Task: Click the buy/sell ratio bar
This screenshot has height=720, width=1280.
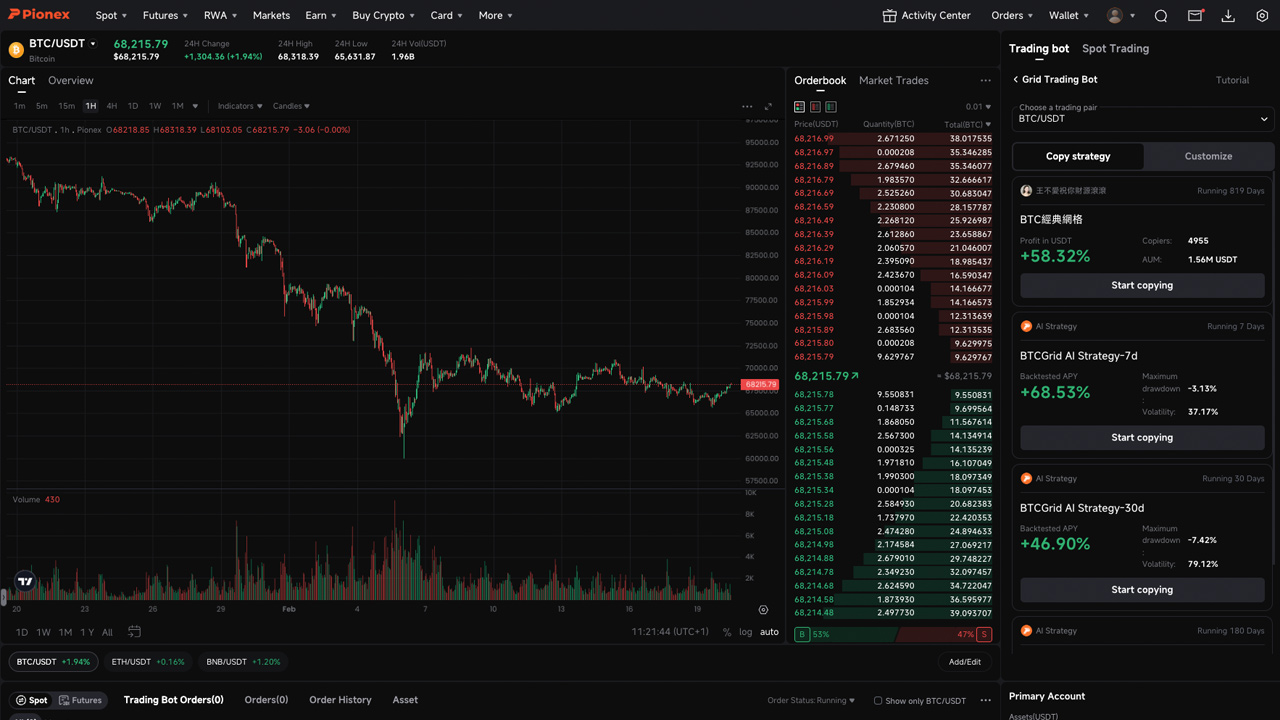Action: pyautogui.click(x=892, y=634)
